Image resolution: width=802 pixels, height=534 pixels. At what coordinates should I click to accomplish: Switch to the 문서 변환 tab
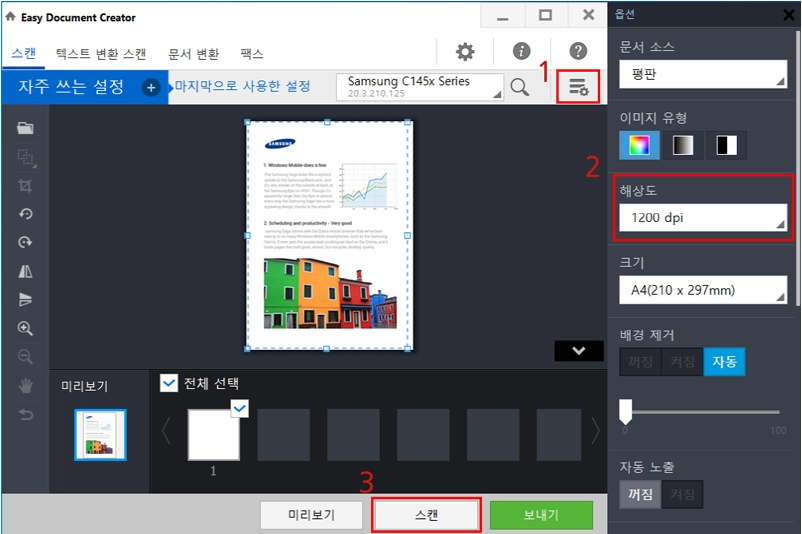pos(193,53)
